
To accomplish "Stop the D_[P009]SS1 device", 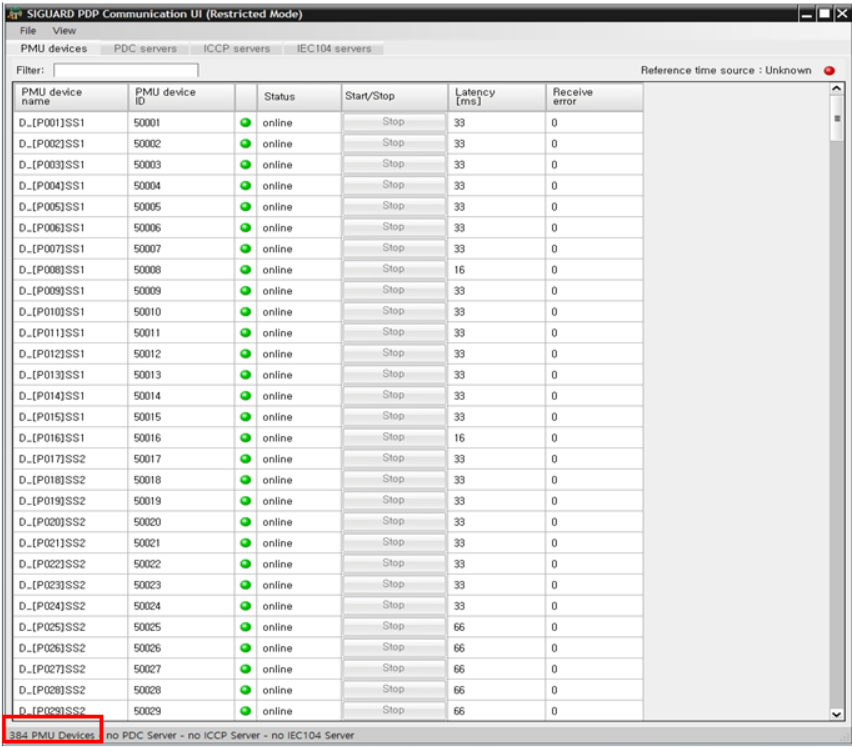I will (393, 290).
